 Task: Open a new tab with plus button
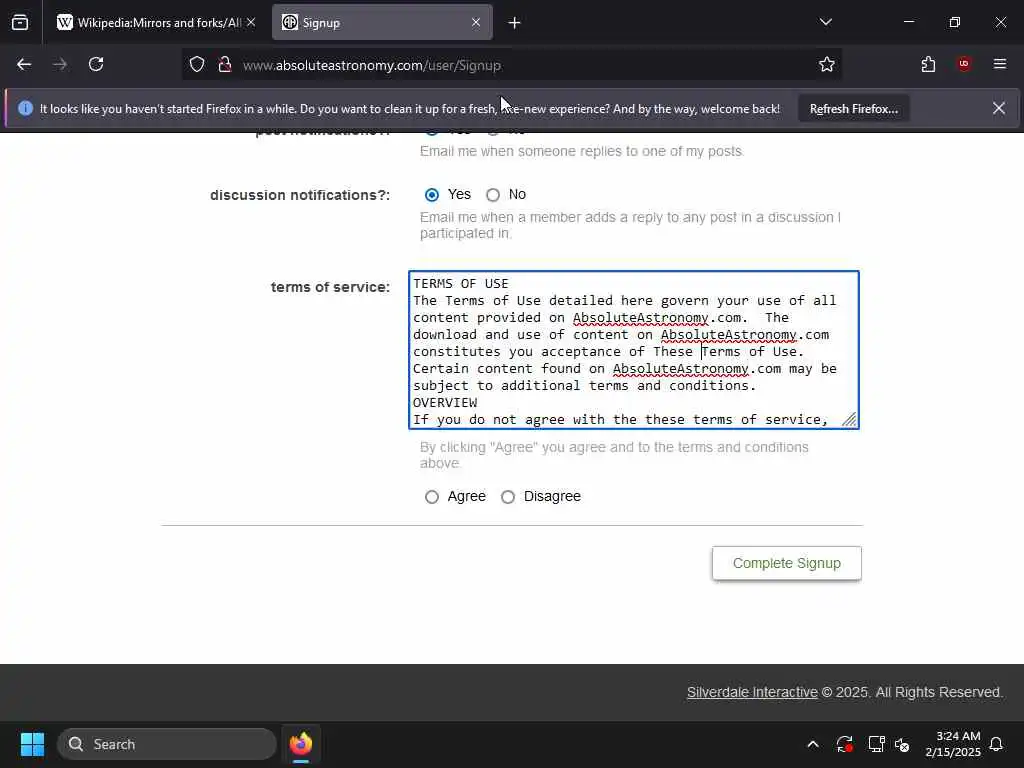coord(514,23)
